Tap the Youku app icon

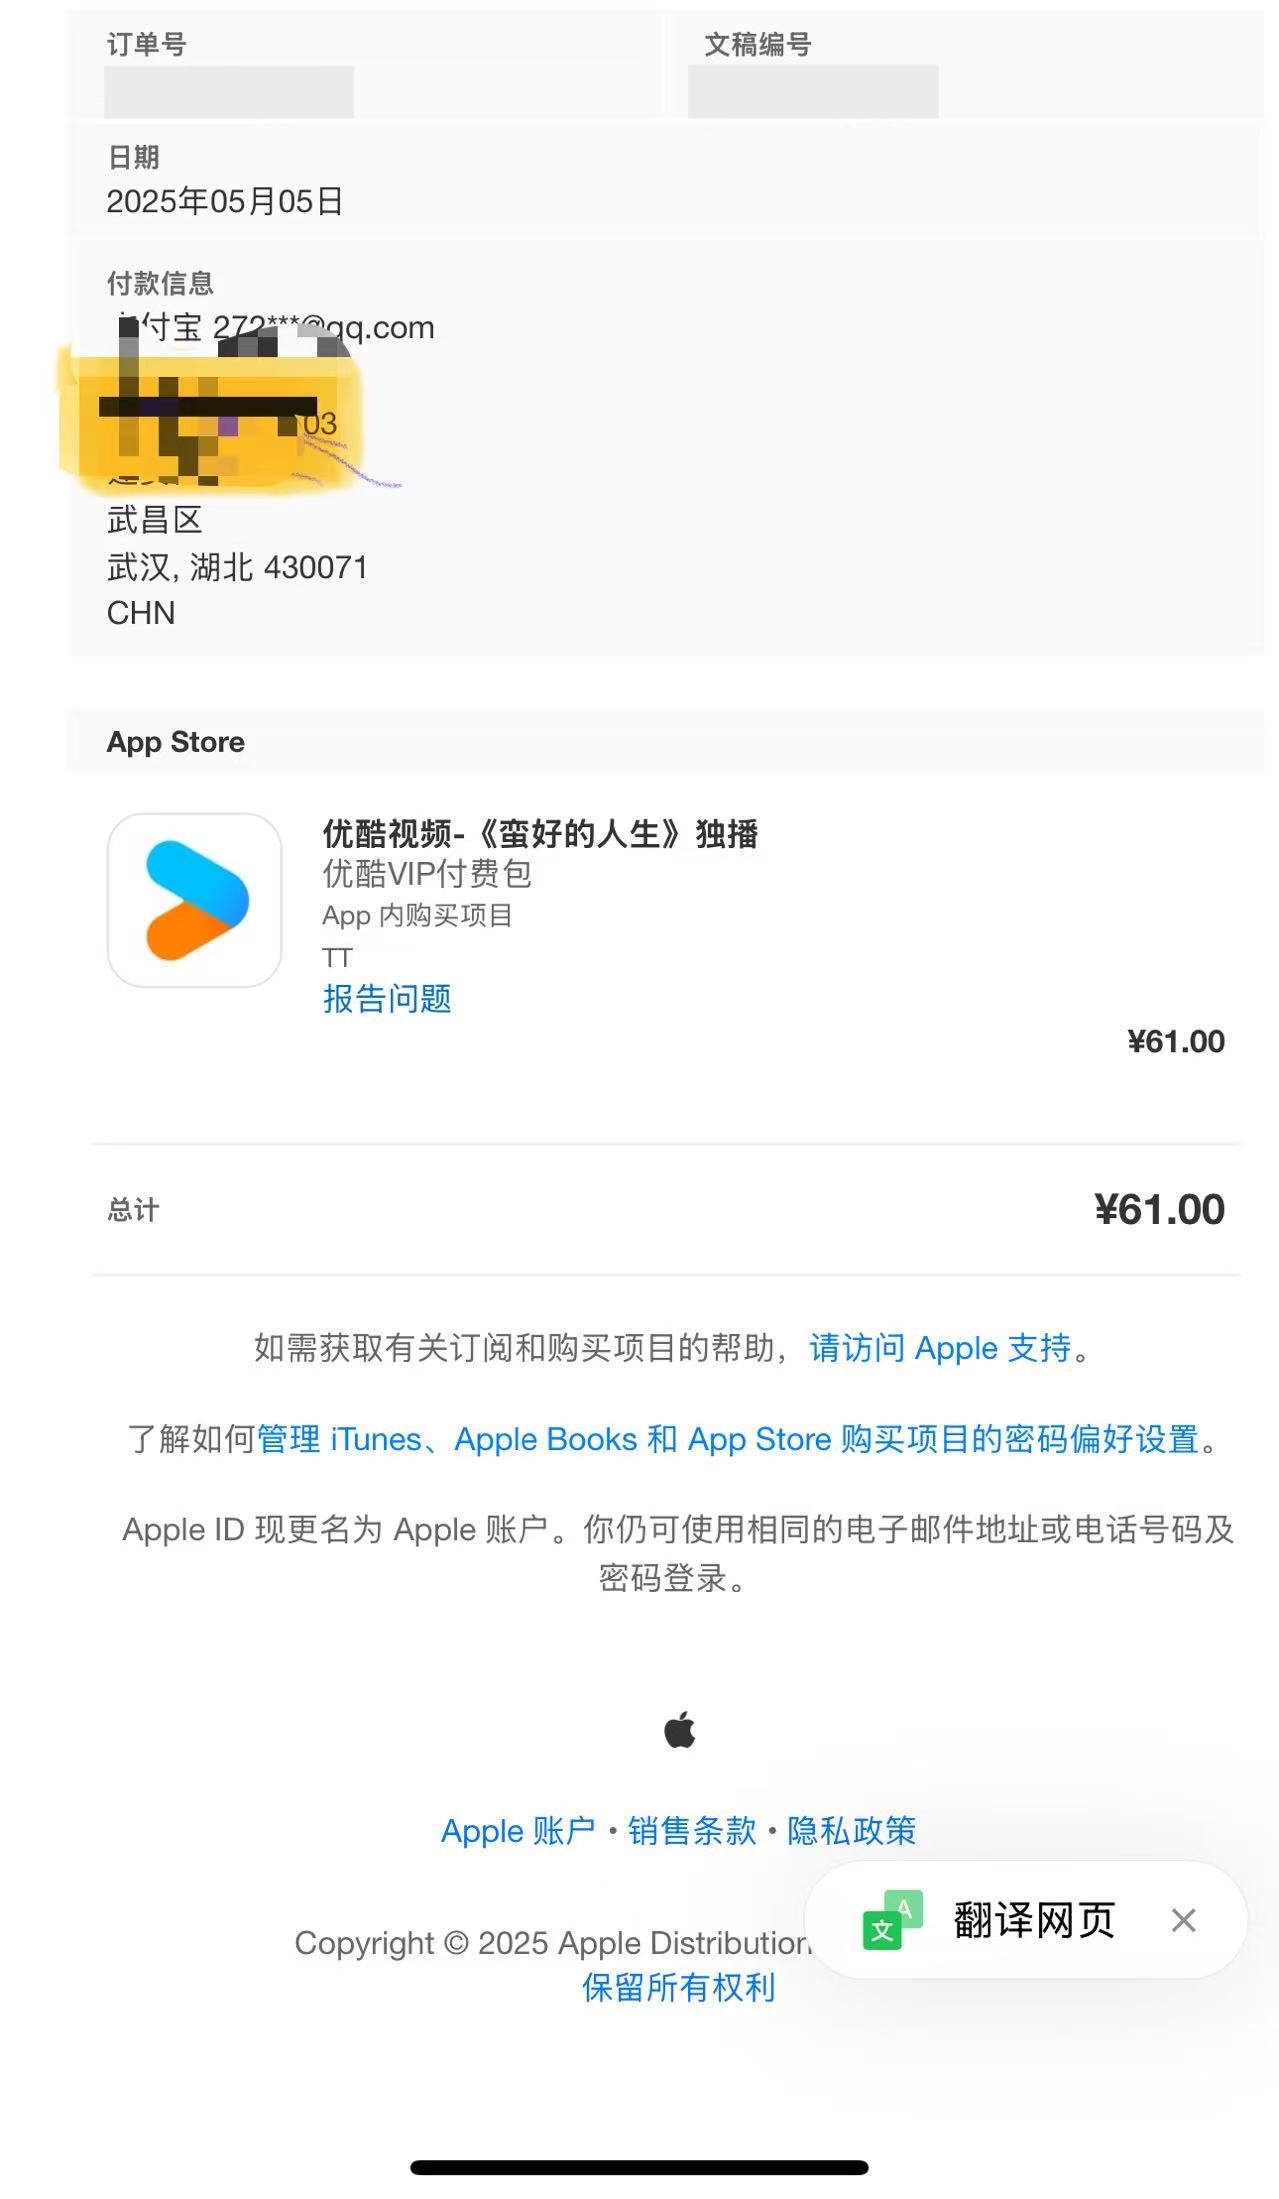[x=194, y=900]
